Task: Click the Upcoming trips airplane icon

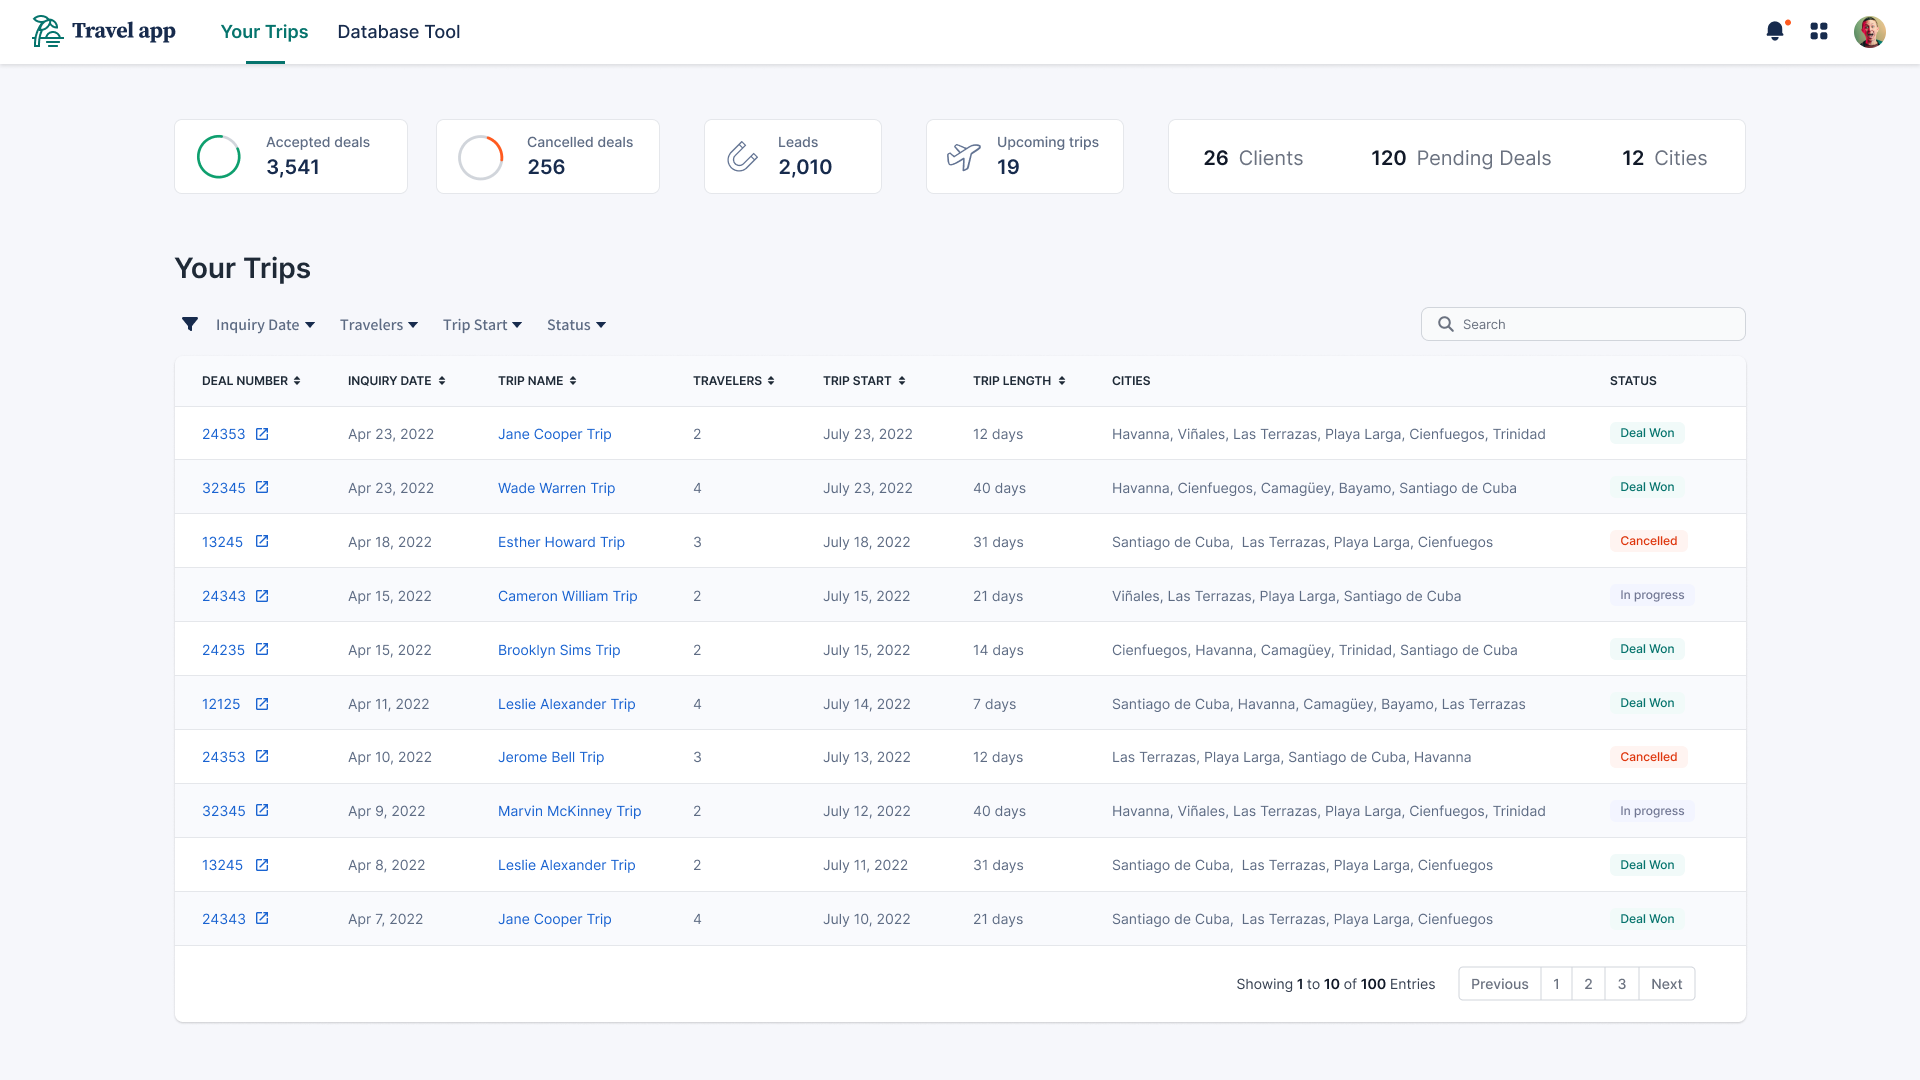Action: [x=964, y=156]
